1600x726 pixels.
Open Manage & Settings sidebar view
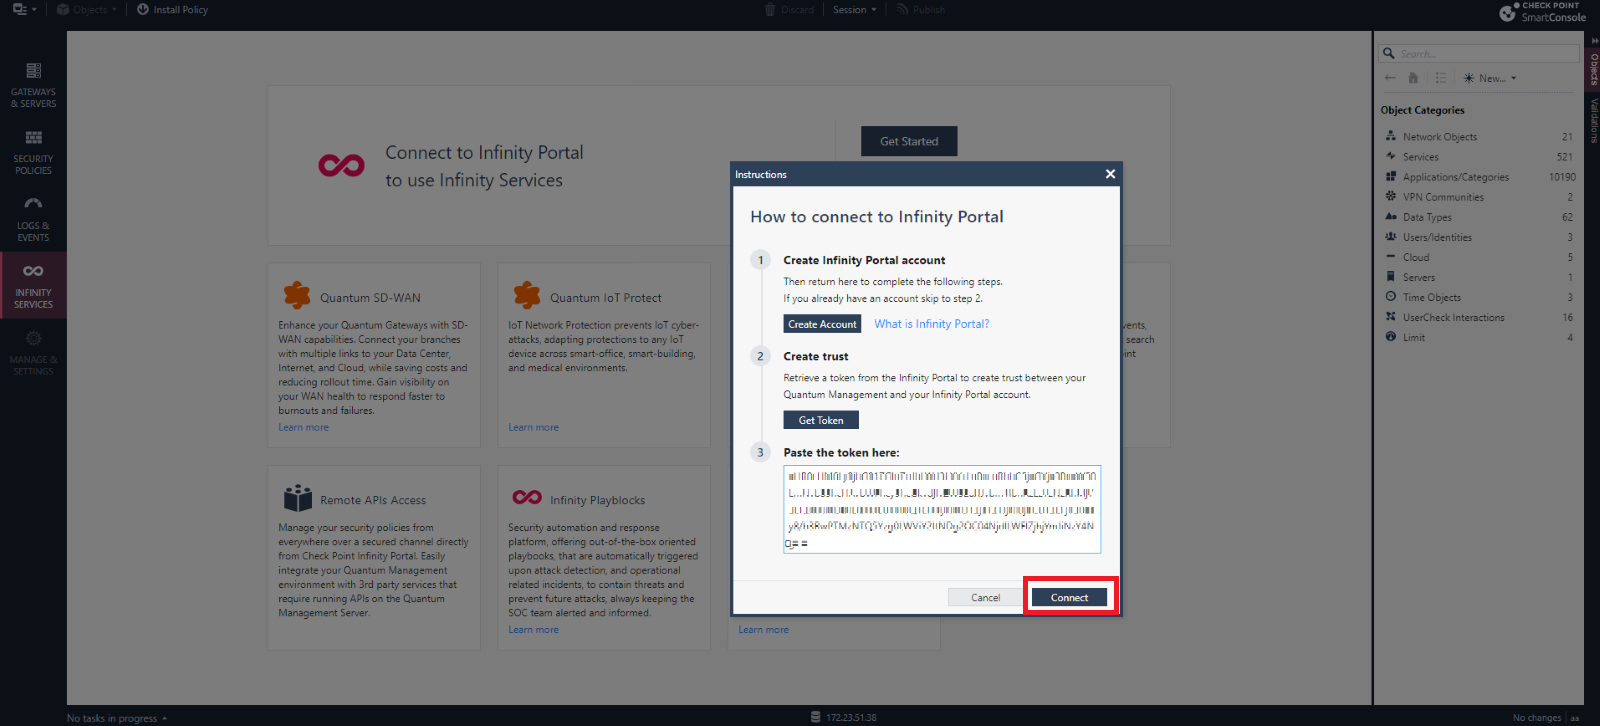33,353
